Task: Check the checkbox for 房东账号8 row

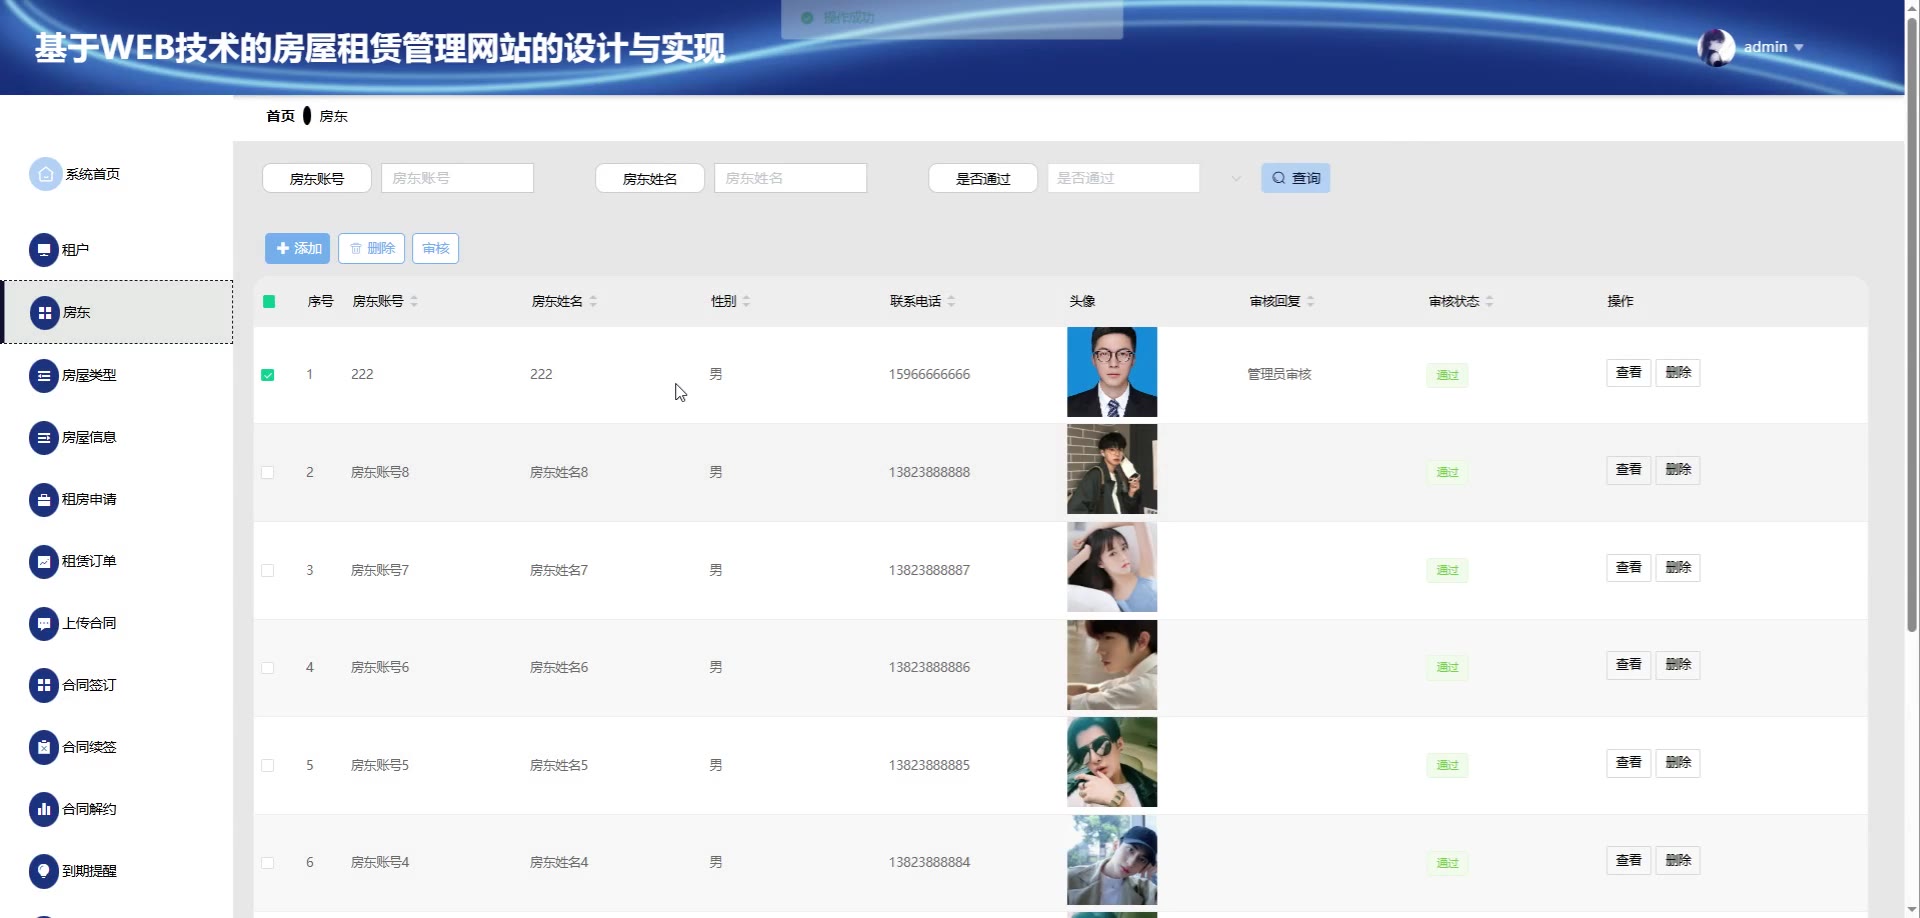Action: (x=268, y=472)
